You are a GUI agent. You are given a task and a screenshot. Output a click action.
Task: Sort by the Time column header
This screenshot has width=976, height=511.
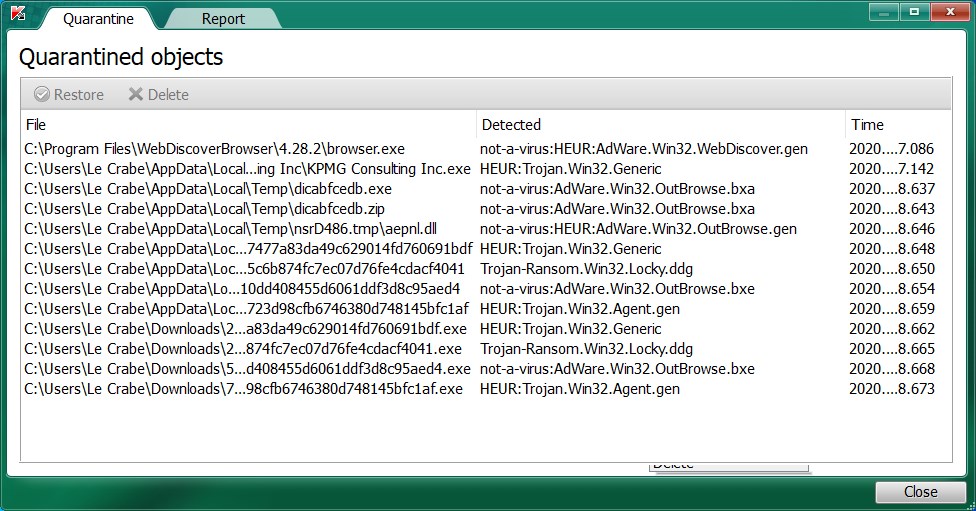pos(898,124)
